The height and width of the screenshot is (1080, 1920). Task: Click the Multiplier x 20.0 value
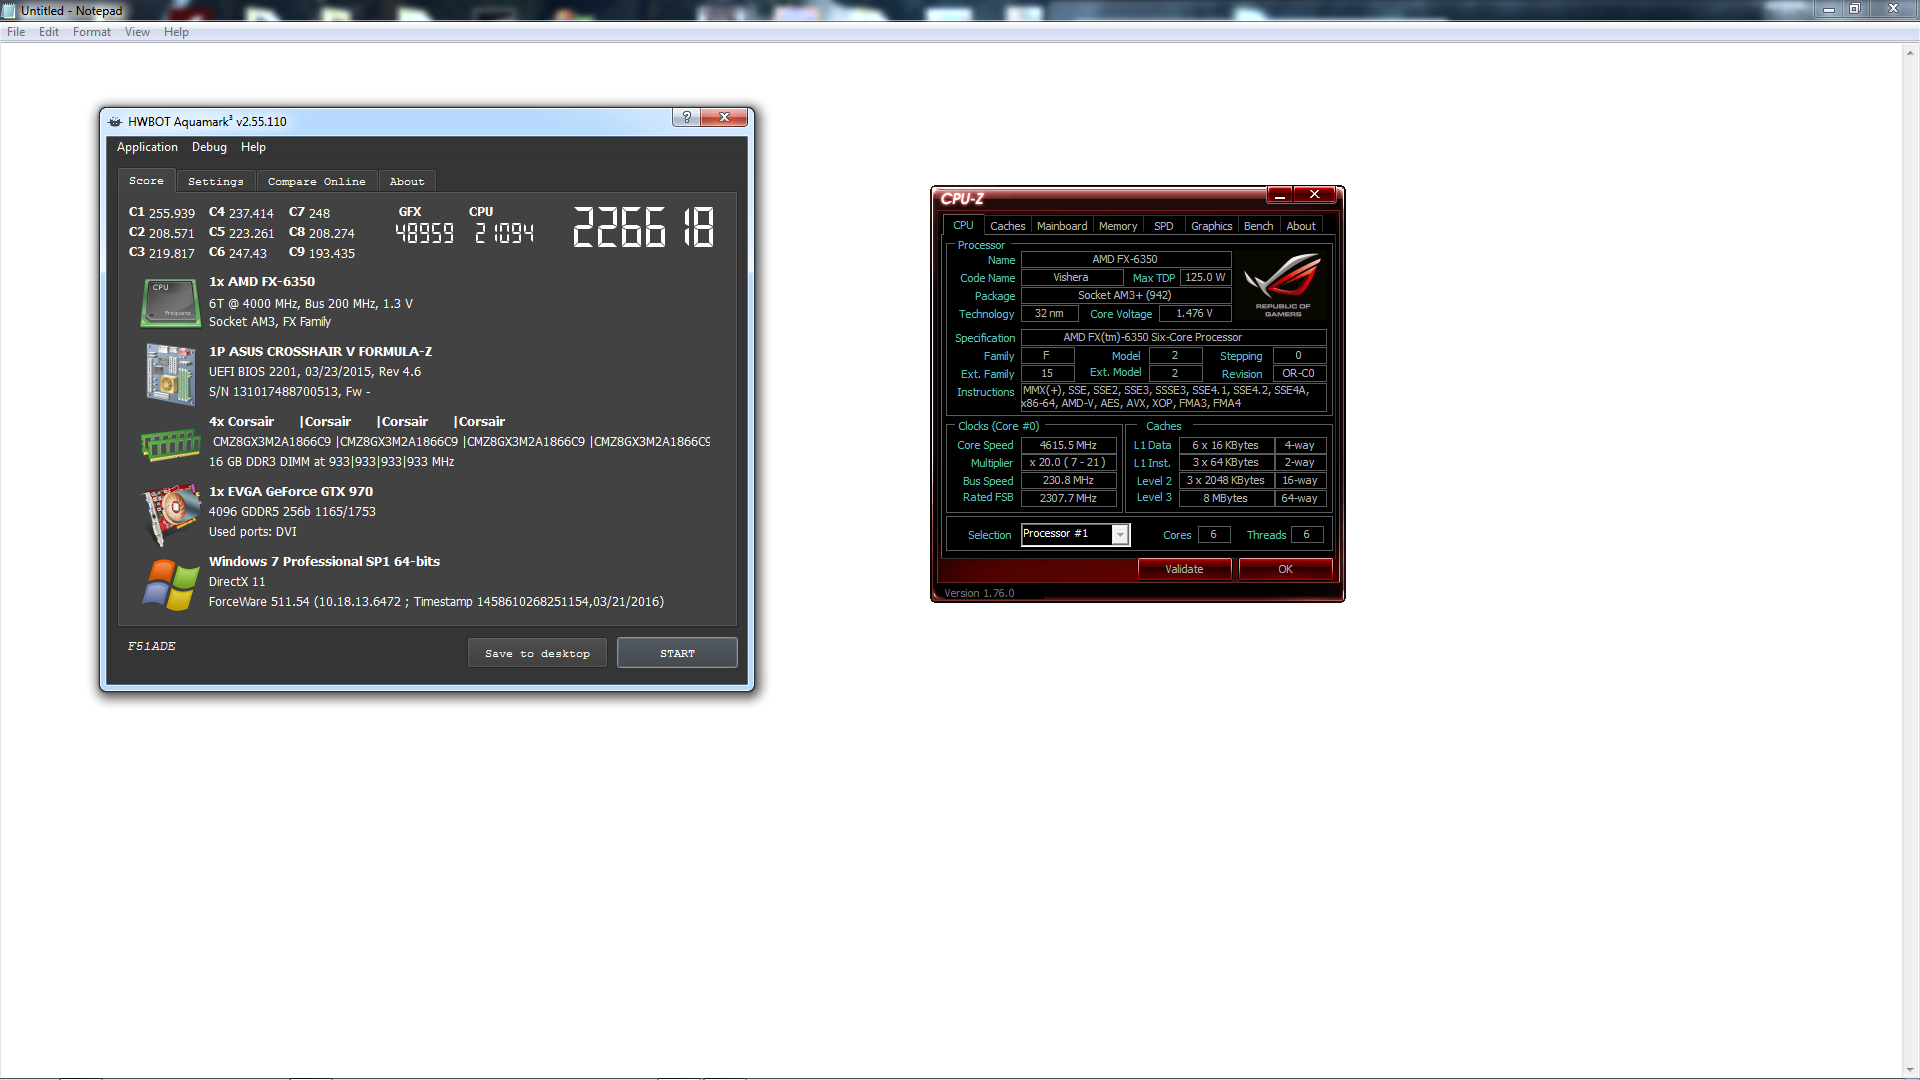(x=1068, y=463)
